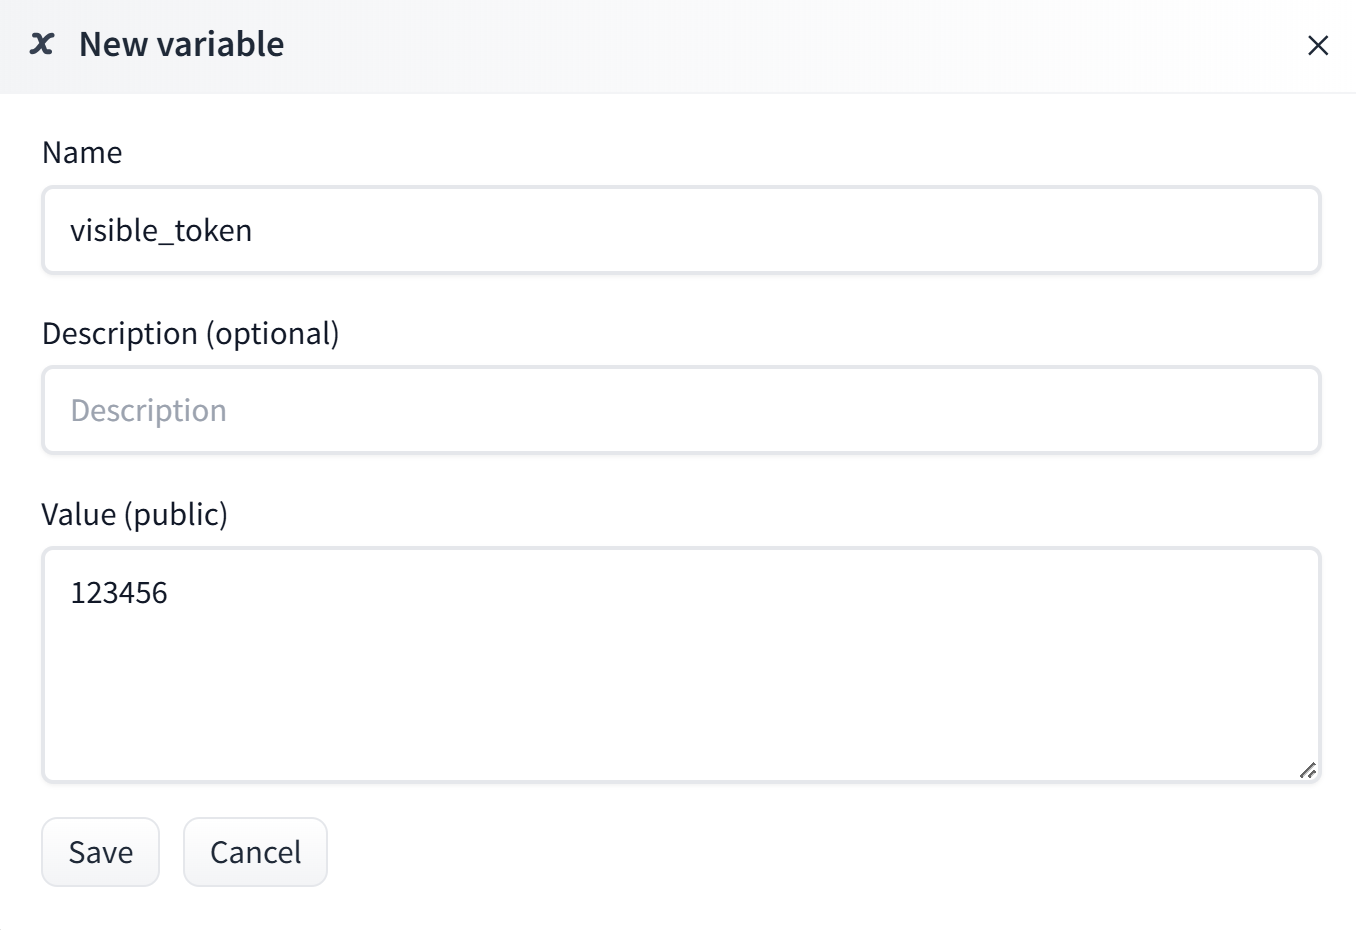Click the "Description (optional)" label
Viewport: 1356px width, 930px height.
190,333
